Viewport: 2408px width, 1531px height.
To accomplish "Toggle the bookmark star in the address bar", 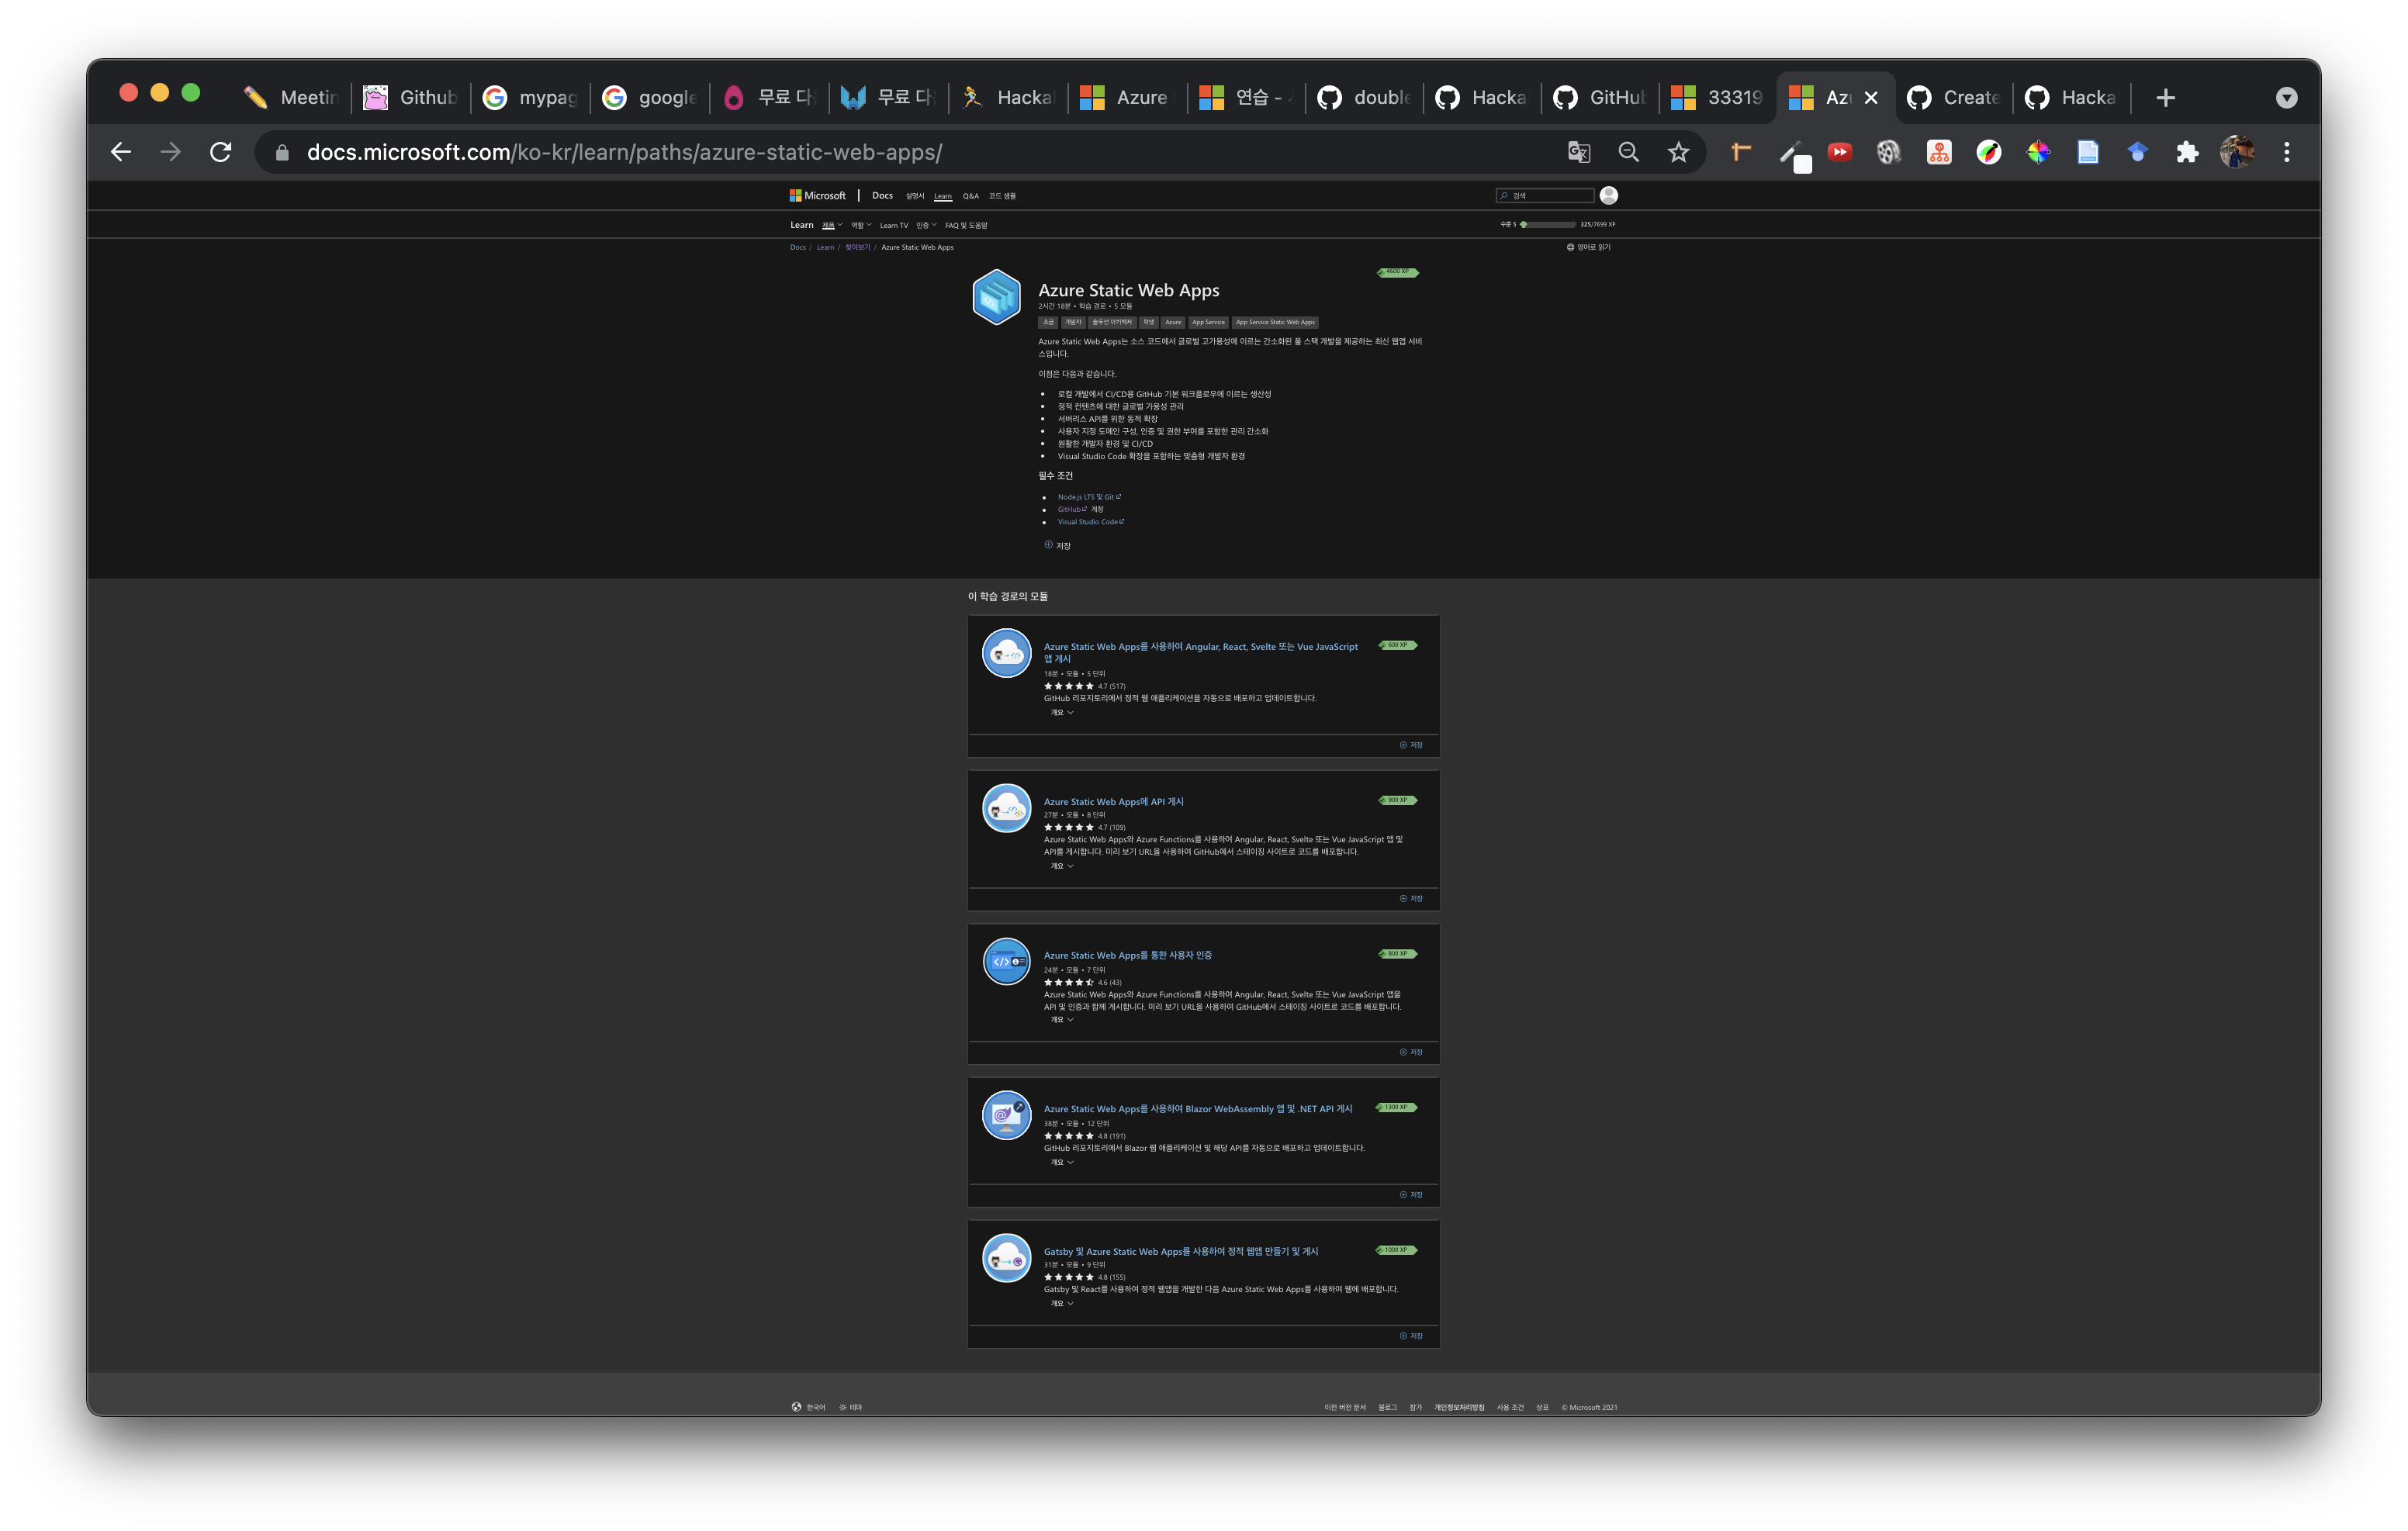I will click(x=1678, y=152).
